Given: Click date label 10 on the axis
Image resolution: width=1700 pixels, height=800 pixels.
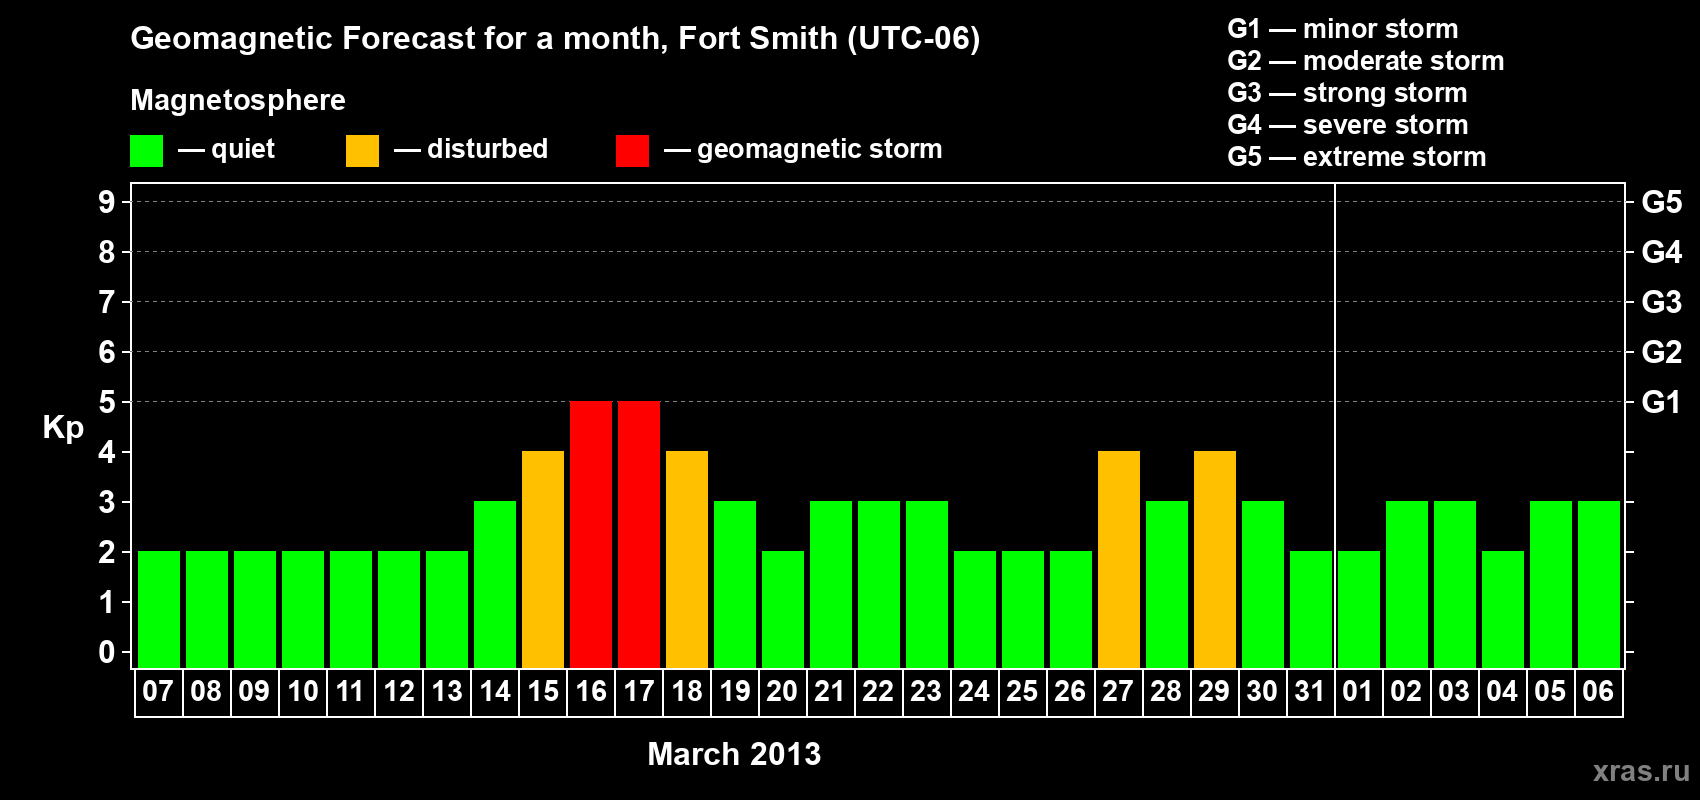Looking at the screenshot, I should 302,691.
